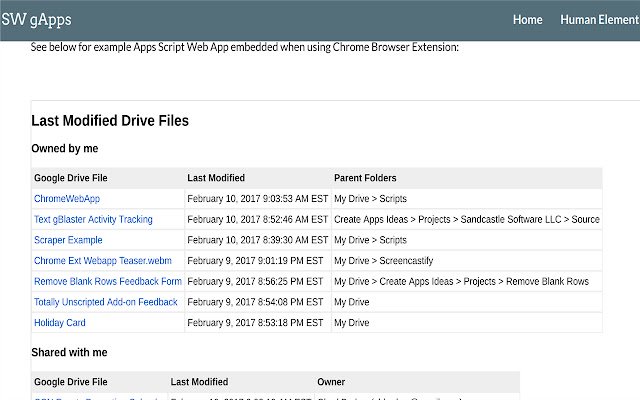The image size is (640, 400).
Task: Click Last Modified header in Owned table
Action: 216,178
